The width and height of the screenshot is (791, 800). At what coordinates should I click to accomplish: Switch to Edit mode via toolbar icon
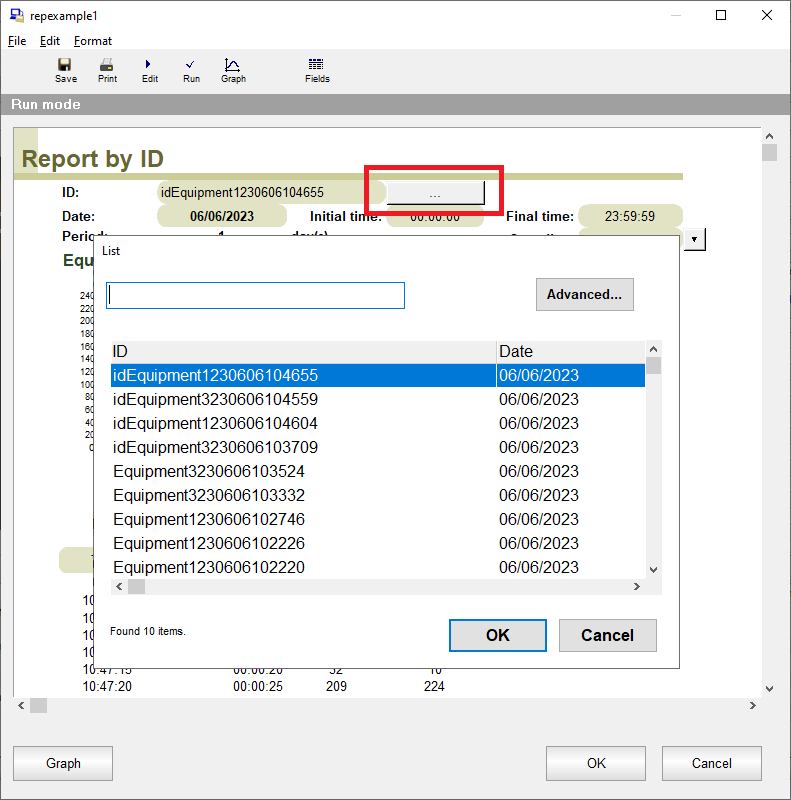(150, 70)
